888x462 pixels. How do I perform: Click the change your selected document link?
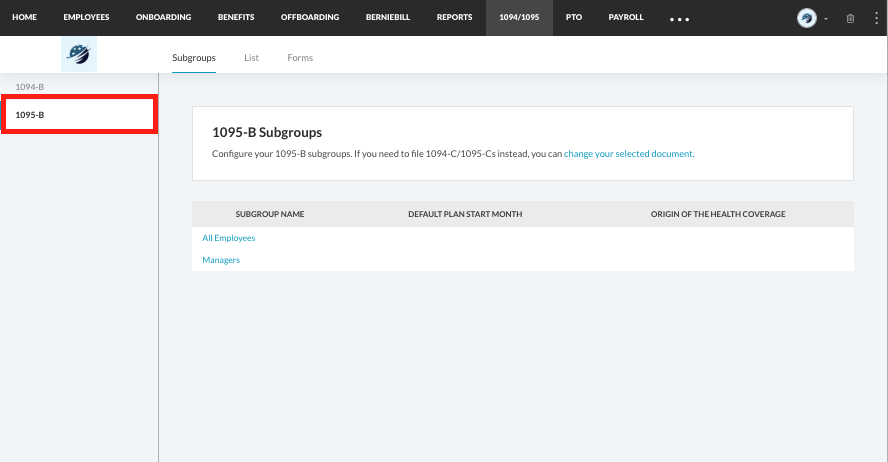point(628,154)
